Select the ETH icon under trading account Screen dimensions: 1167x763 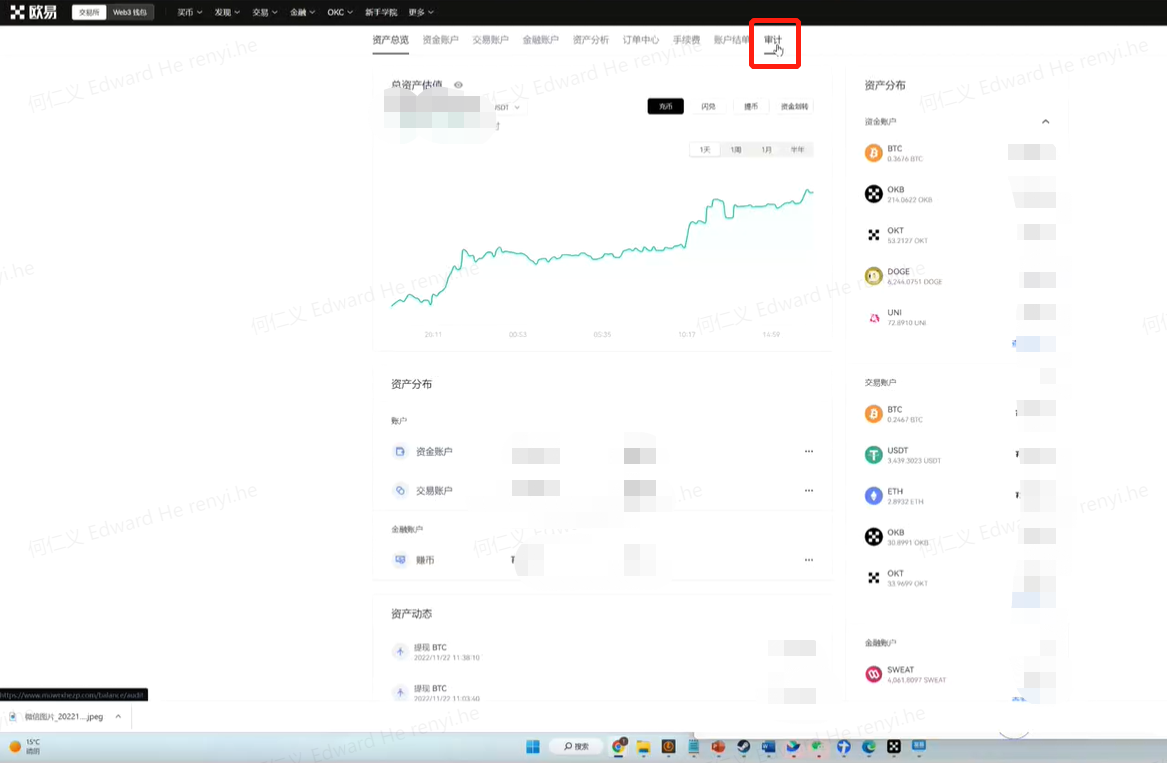(873, 495)
